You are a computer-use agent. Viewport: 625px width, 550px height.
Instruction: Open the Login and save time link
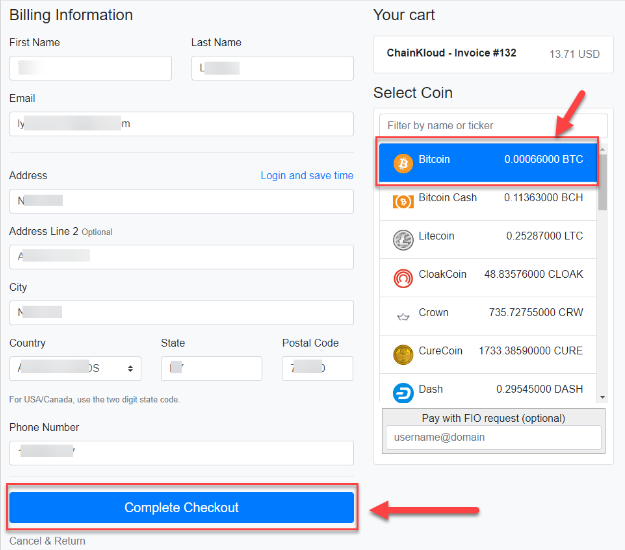(307, 175)
